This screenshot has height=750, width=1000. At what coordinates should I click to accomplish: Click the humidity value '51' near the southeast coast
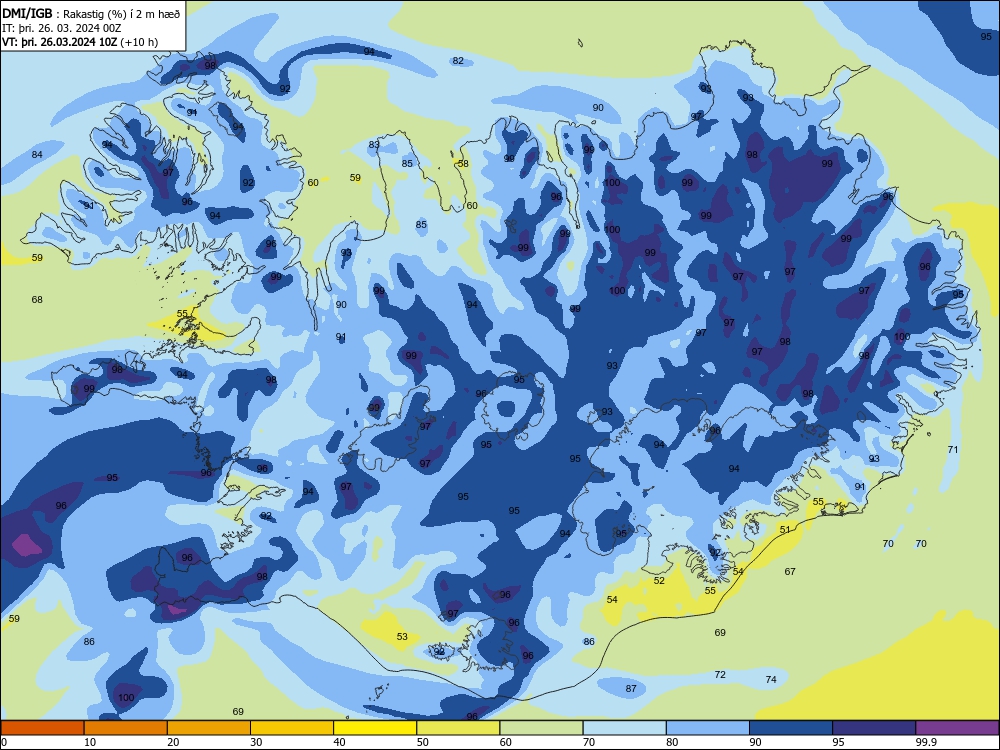[x=785, y=529]
